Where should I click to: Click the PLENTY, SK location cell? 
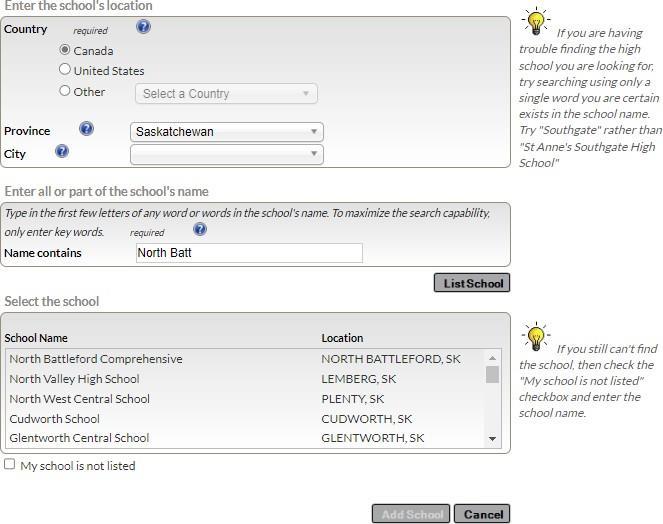353,399
